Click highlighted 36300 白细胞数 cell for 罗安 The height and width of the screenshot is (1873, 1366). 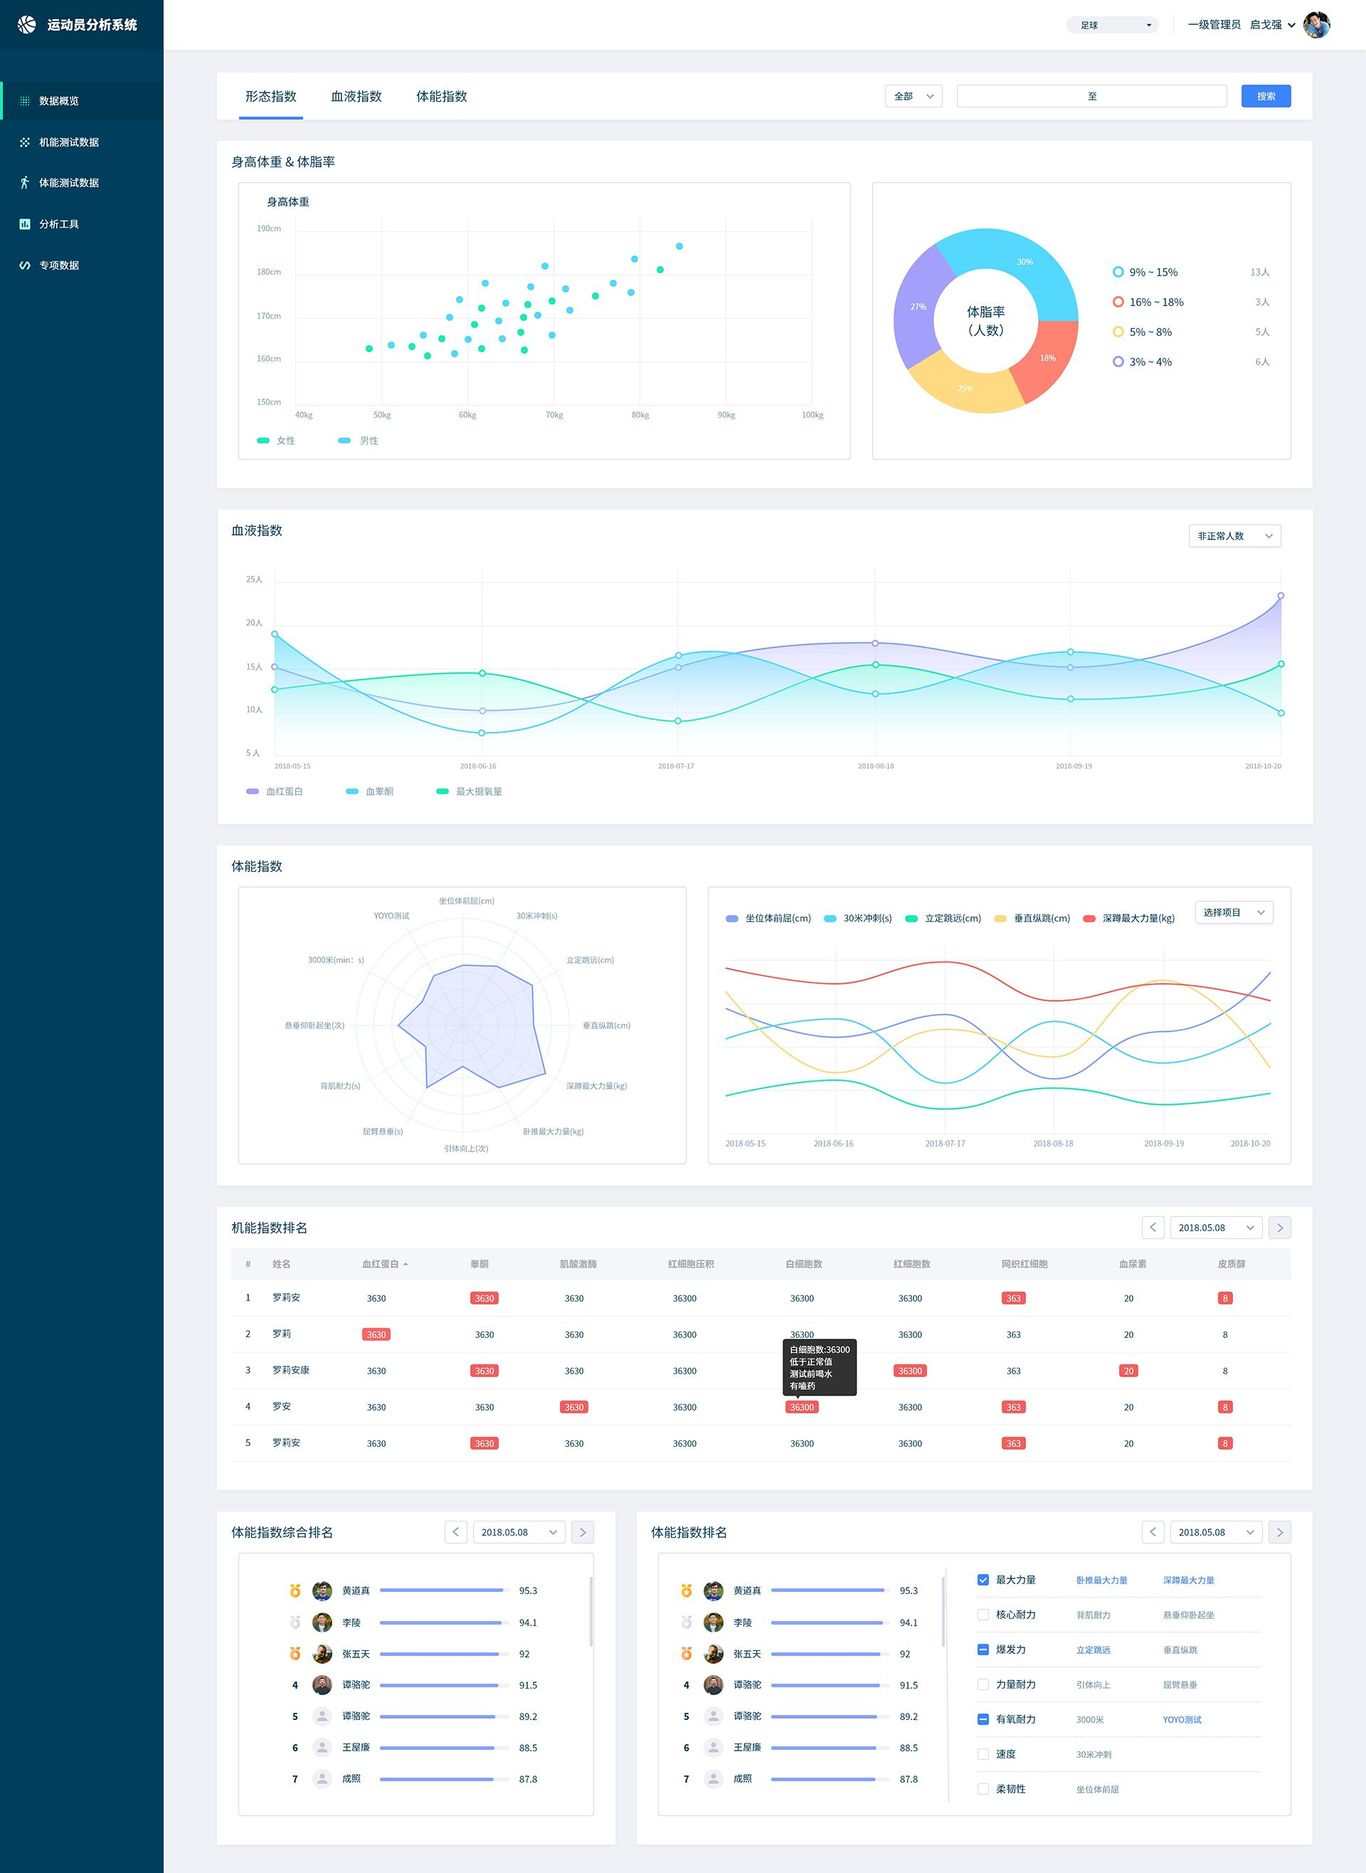point(802,1407)
